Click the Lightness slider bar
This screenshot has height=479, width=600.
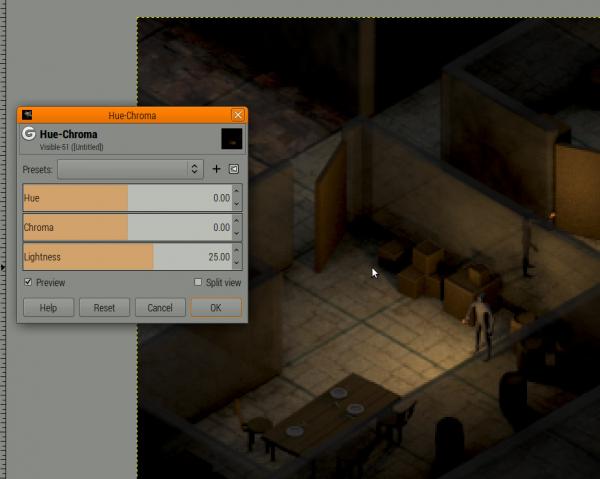click(127, 257)
